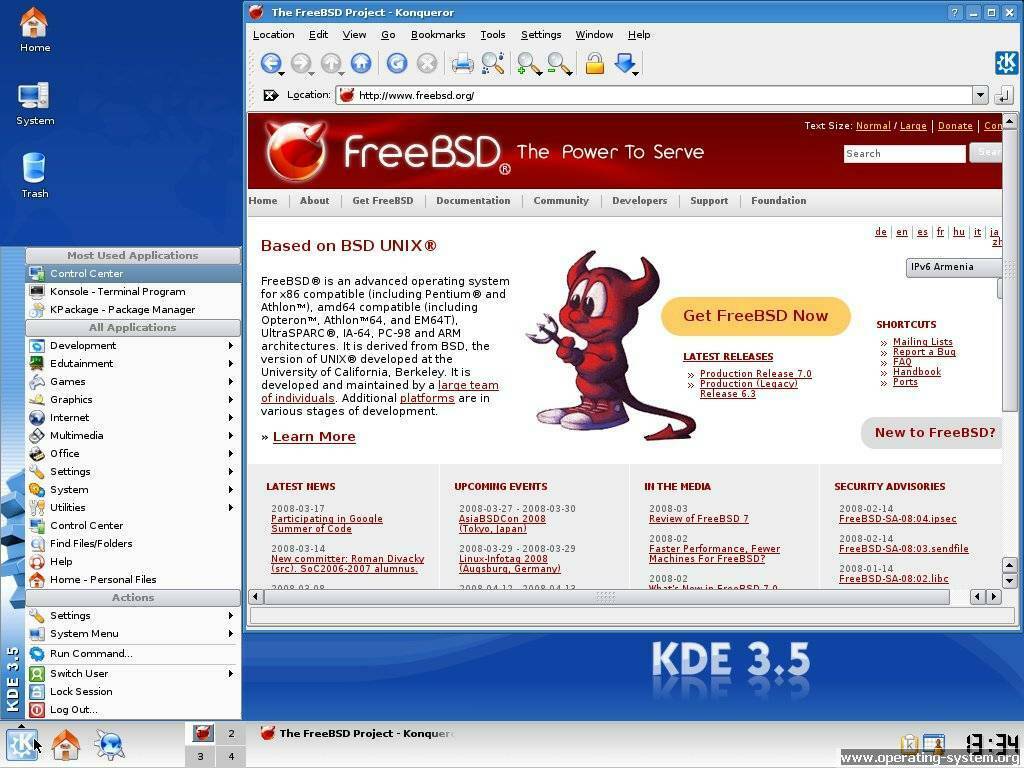Open the Trash icon on the desktop
Viewport: 1024px width, 768px height.
(34, 174)
